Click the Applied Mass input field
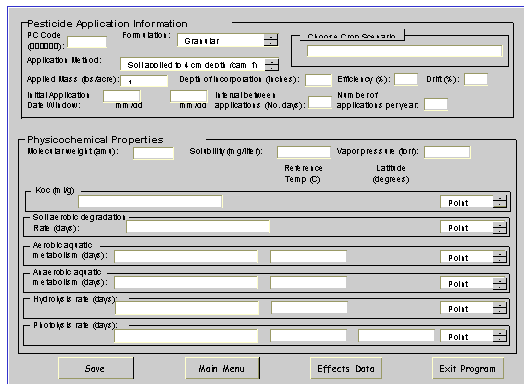 click(x=144, y=81)
